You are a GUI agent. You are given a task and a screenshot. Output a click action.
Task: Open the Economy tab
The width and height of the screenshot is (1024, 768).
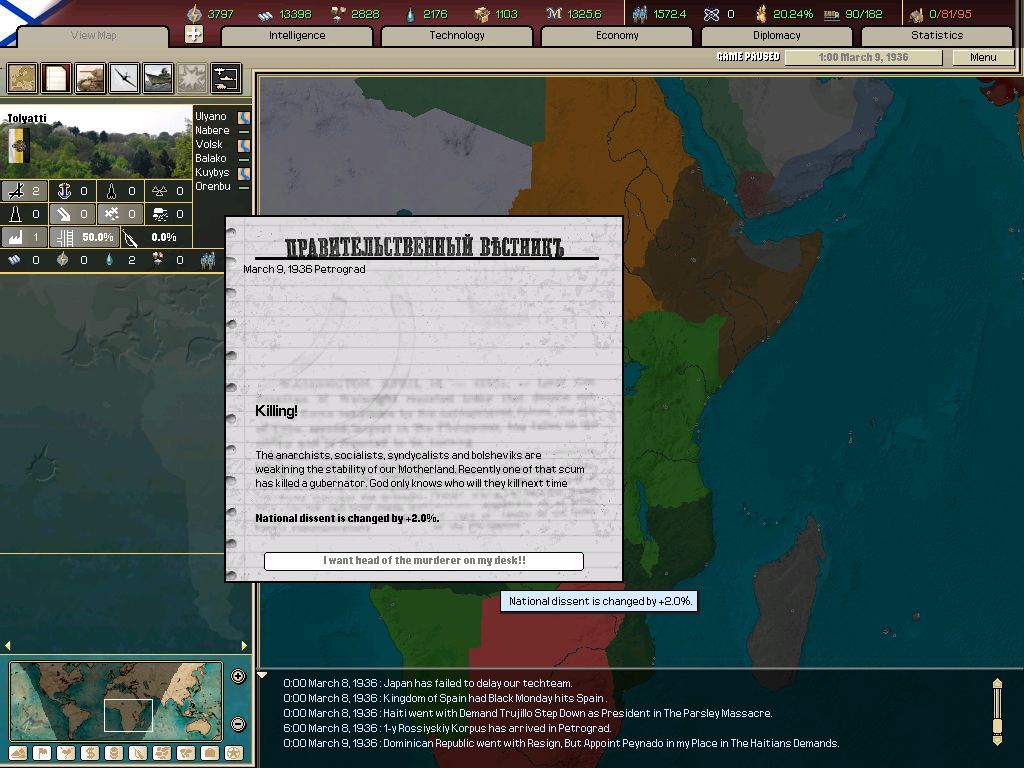(x=617, y=36)
